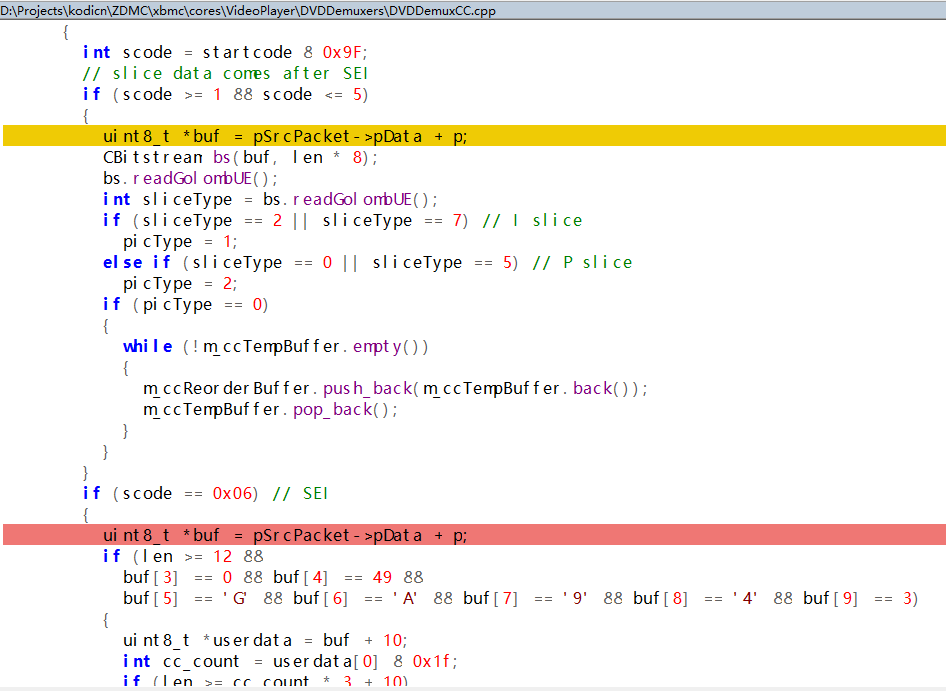Click the 'while' keyword in the loop
The image size is (946, 691).
tap(147, 346)
